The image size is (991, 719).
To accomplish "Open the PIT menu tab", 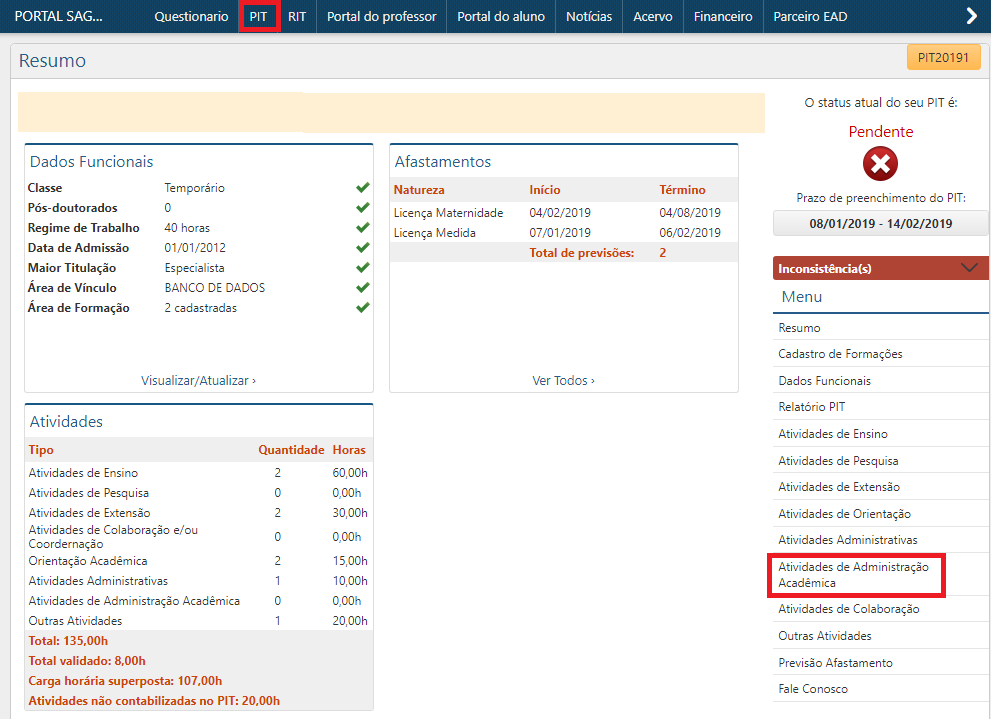I will [259, 17].
